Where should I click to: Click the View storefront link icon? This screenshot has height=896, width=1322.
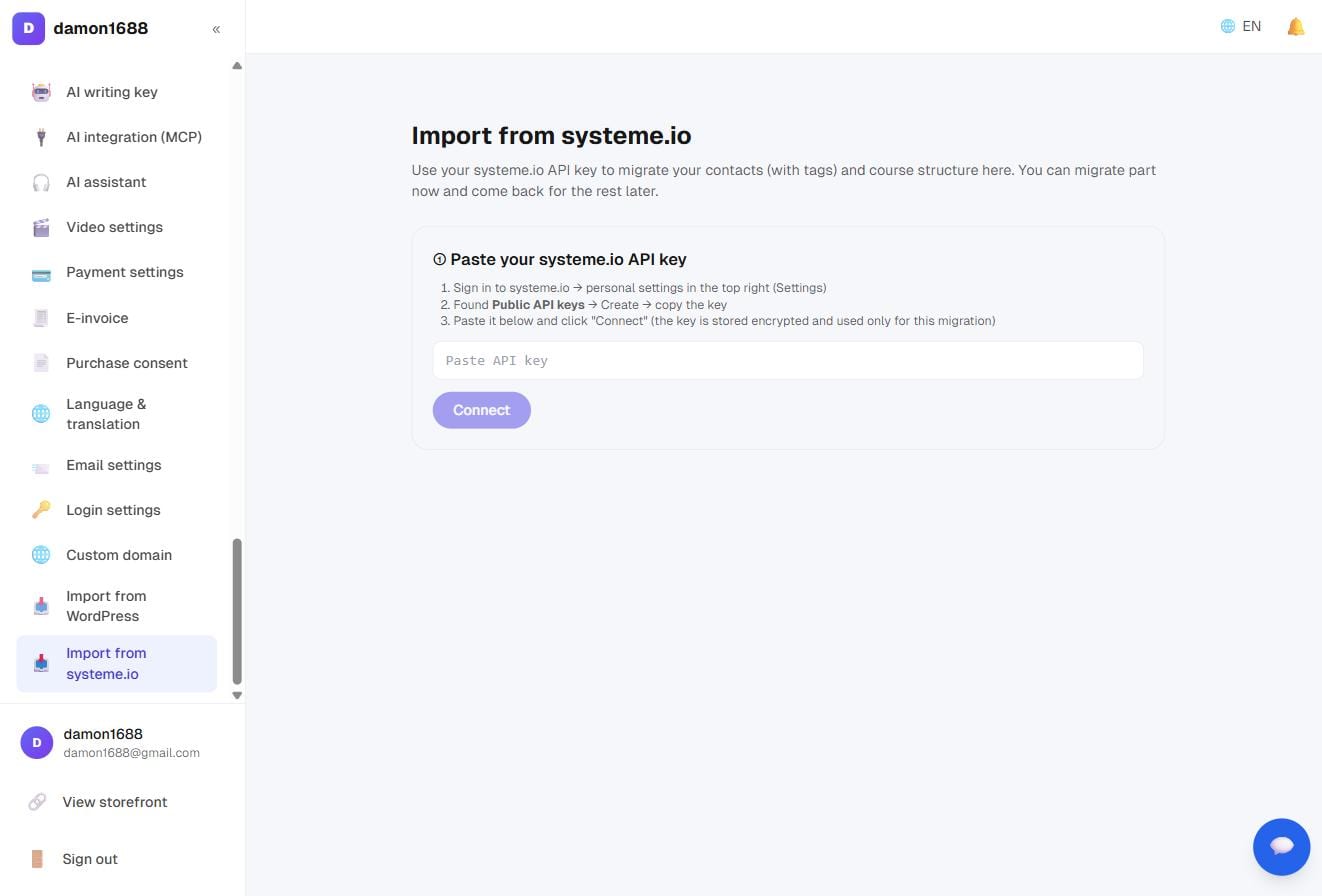(37, 802)
